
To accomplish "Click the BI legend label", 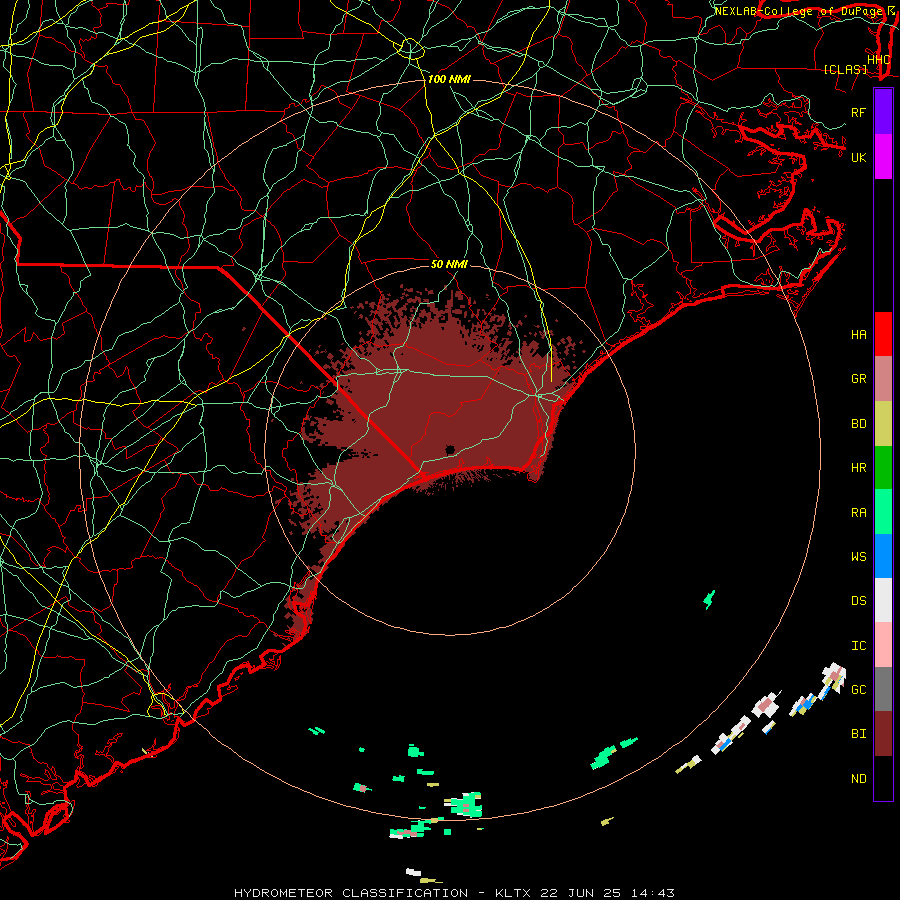I will point(859,734).
